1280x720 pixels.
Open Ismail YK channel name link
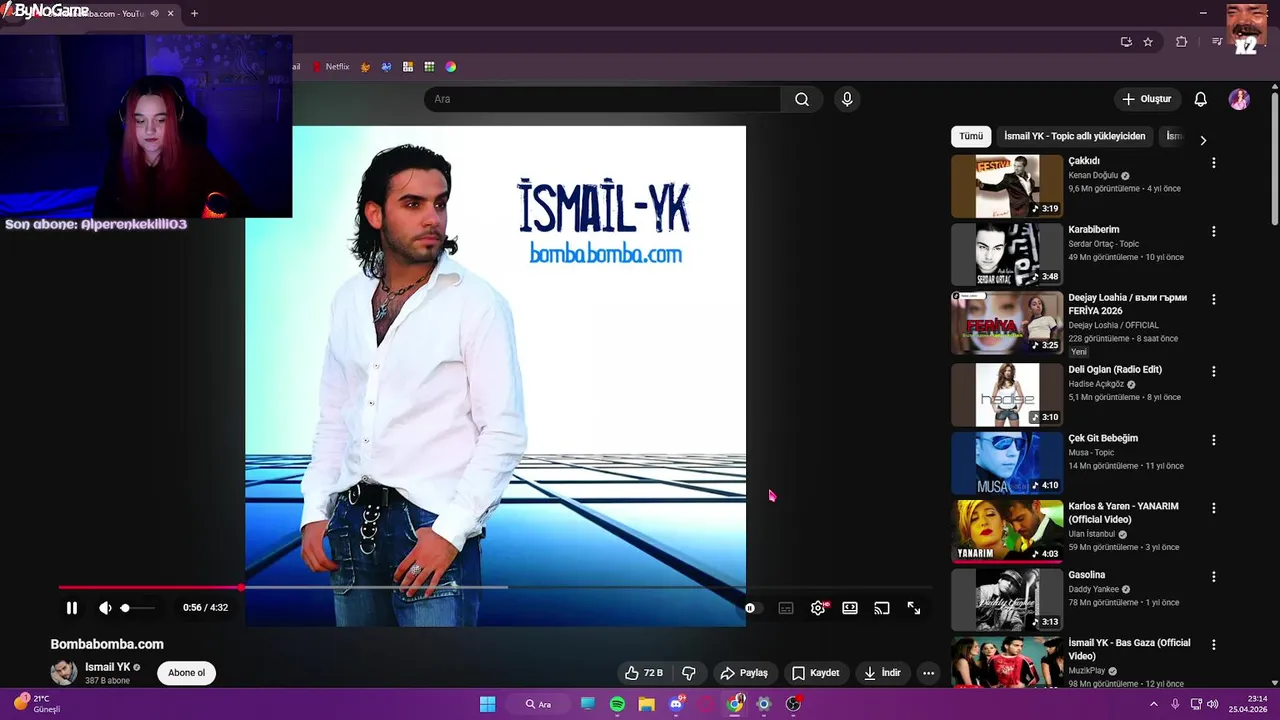tap(108, 667)
